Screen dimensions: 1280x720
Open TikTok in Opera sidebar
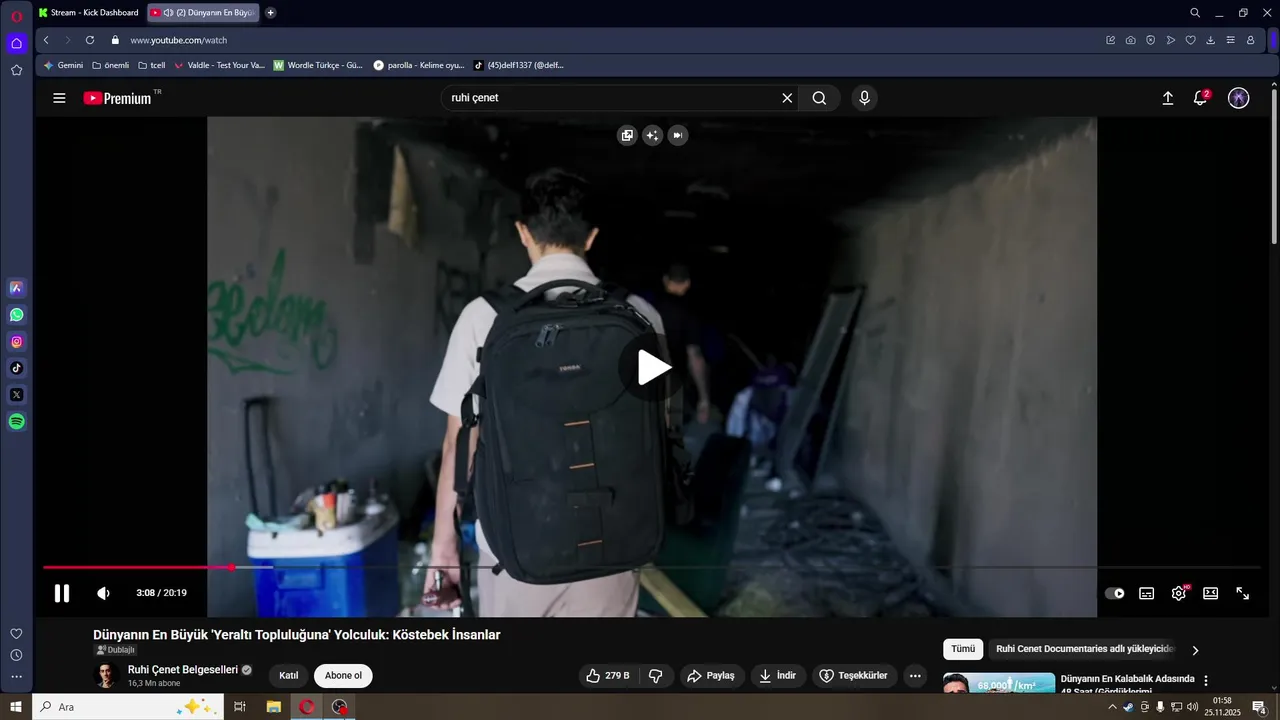click(16, 368)
